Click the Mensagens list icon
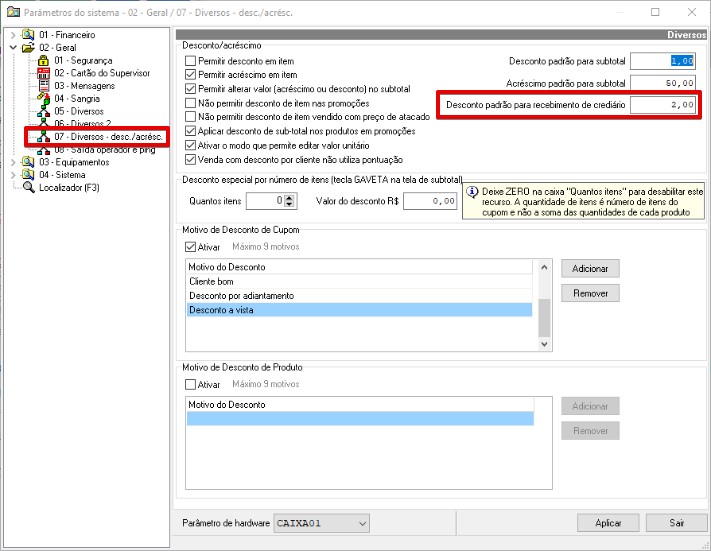This screenshot has width=711, height=551. click(x=44, y=86)
